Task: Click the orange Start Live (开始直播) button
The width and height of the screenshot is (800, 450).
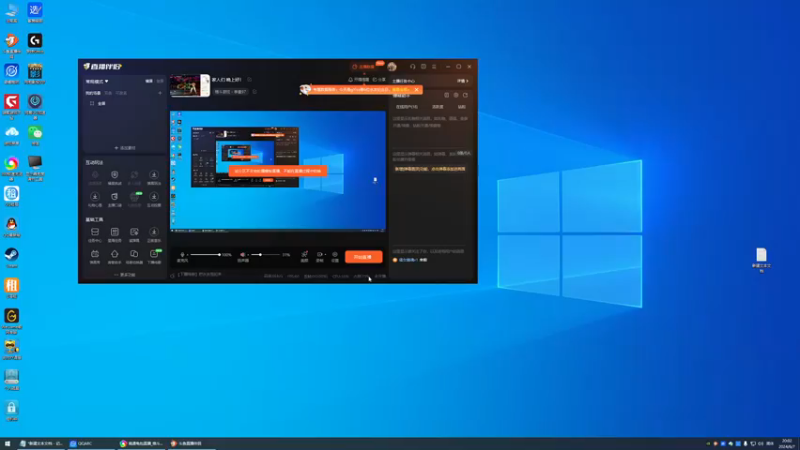Action: click(x=363, y=257)
